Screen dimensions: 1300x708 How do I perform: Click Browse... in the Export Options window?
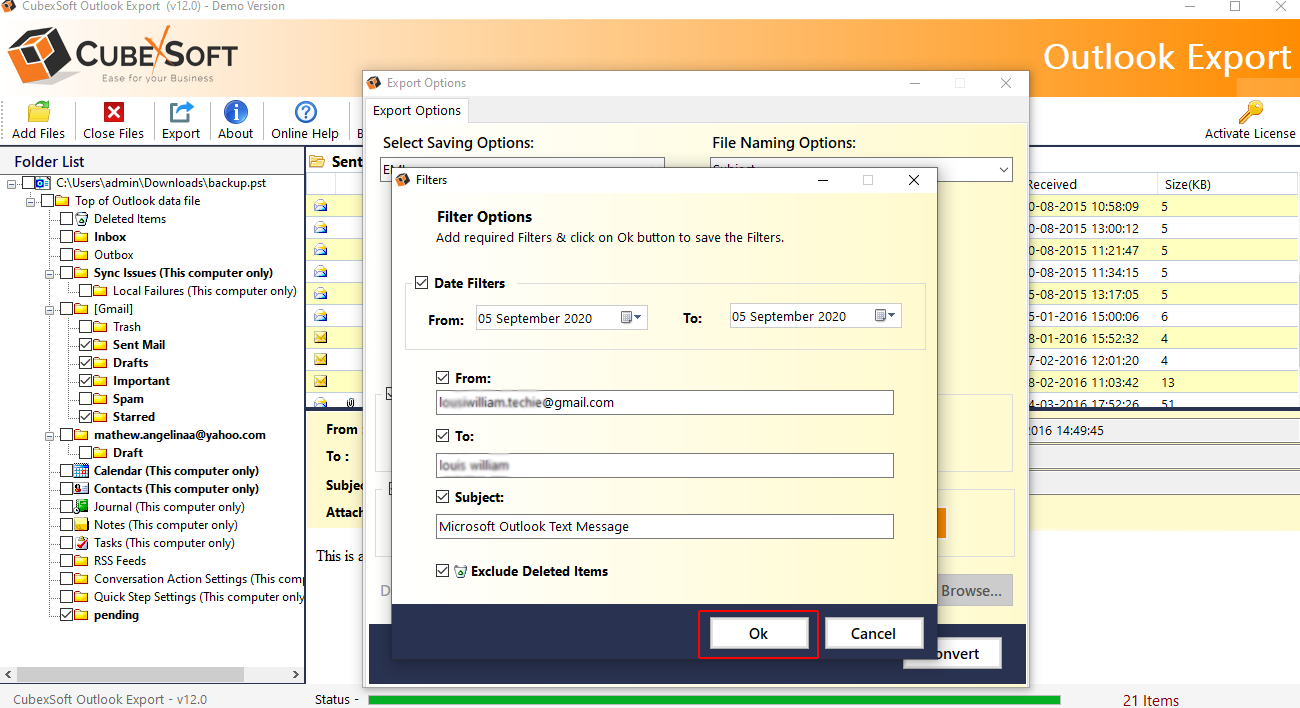971,591
